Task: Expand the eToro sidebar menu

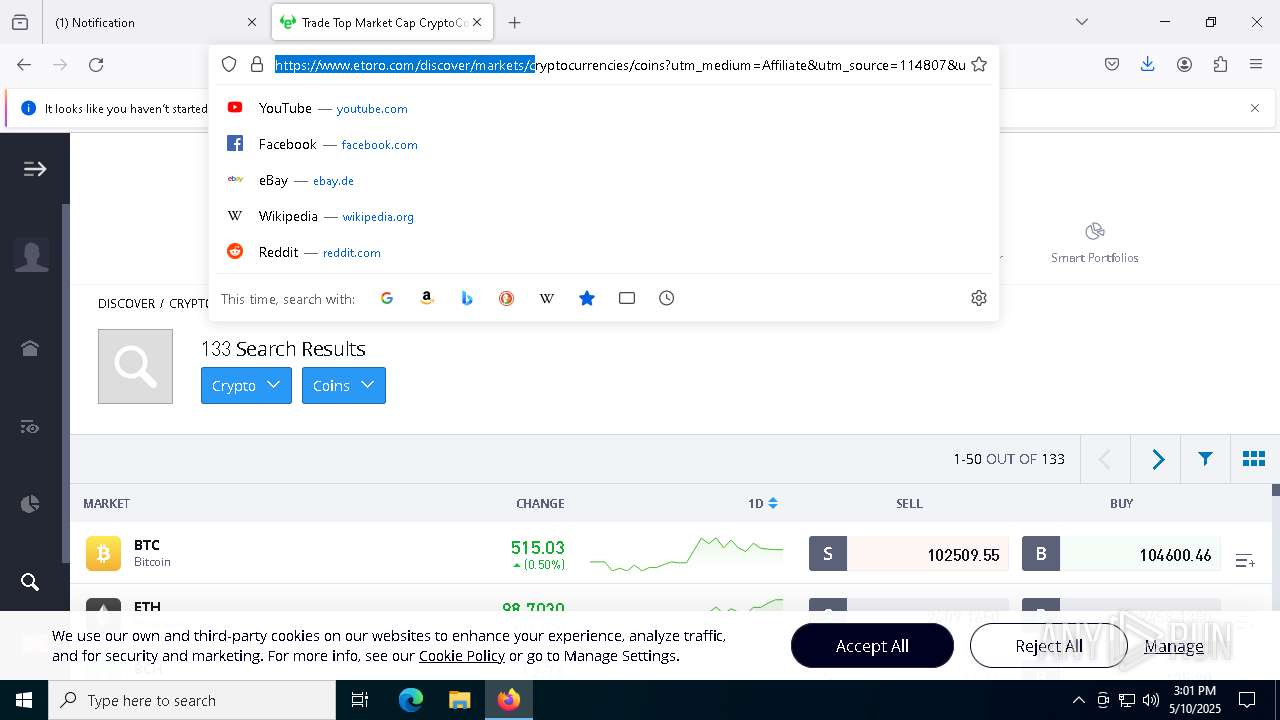Action: pyautogui.click(x=35, y=169)
